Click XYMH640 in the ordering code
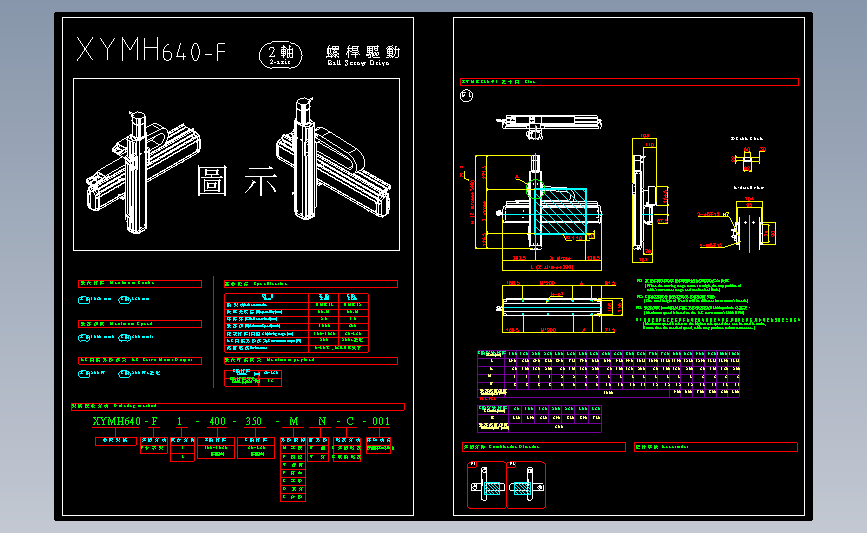The width and height of the screenshot is (867, 533). pyautogui.click(x=117, y=421)
